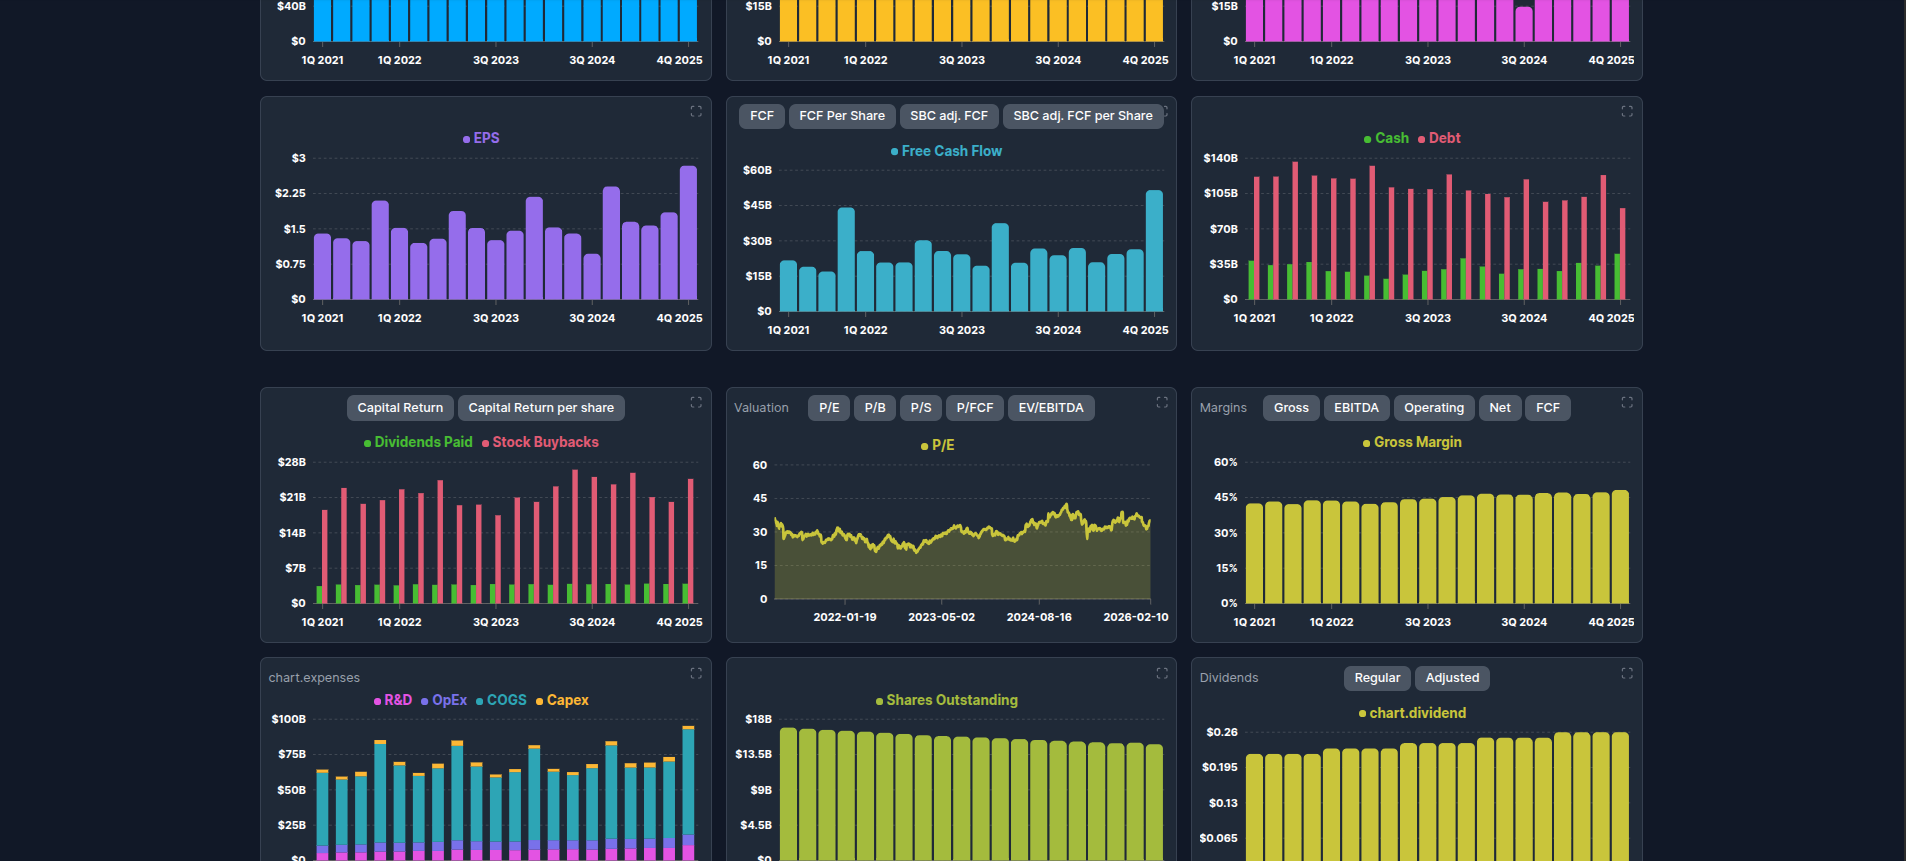Screen dimensions: 1906x861
Task: Enlarge the Shares Outstanding chart
Action: point(1162,673)
